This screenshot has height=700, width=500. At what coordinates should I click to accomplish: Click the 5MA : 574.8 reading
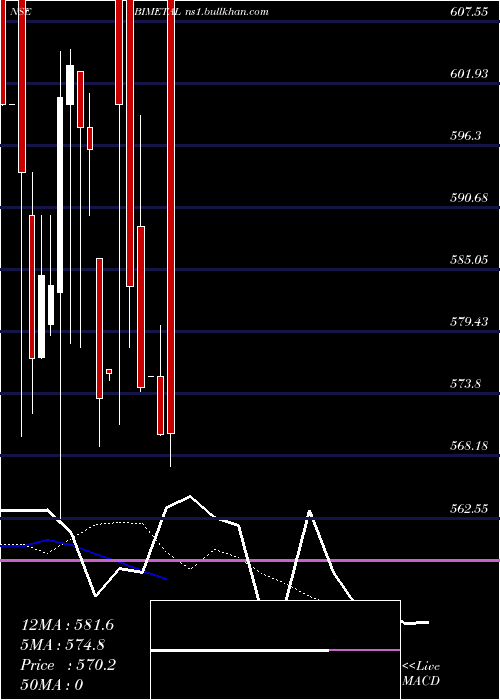point(63,645)
